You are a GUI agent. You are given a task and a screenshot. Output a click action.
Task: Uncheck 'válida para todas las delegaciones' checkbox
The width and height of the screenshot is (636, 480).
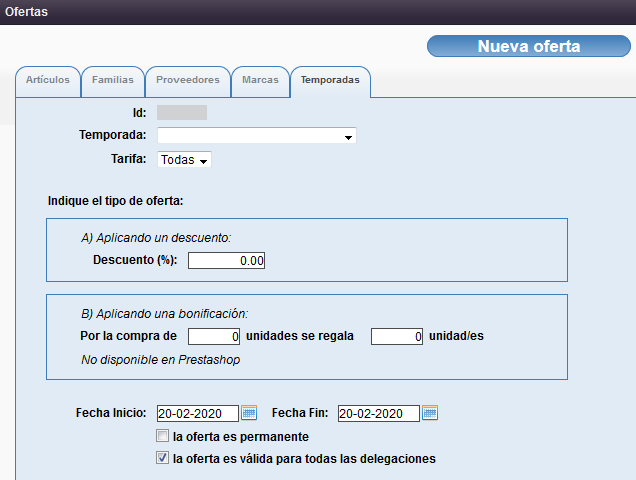tap(162, 459)
